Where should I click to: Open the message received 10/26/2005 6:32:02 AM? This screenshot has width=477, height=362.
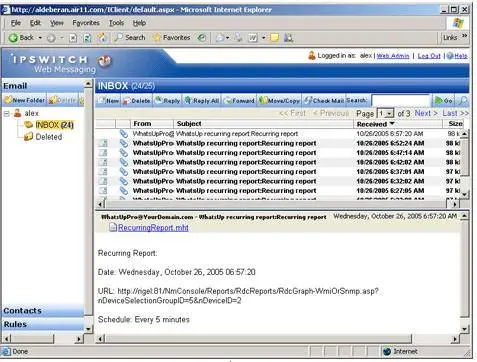click(x=278, y=181)
